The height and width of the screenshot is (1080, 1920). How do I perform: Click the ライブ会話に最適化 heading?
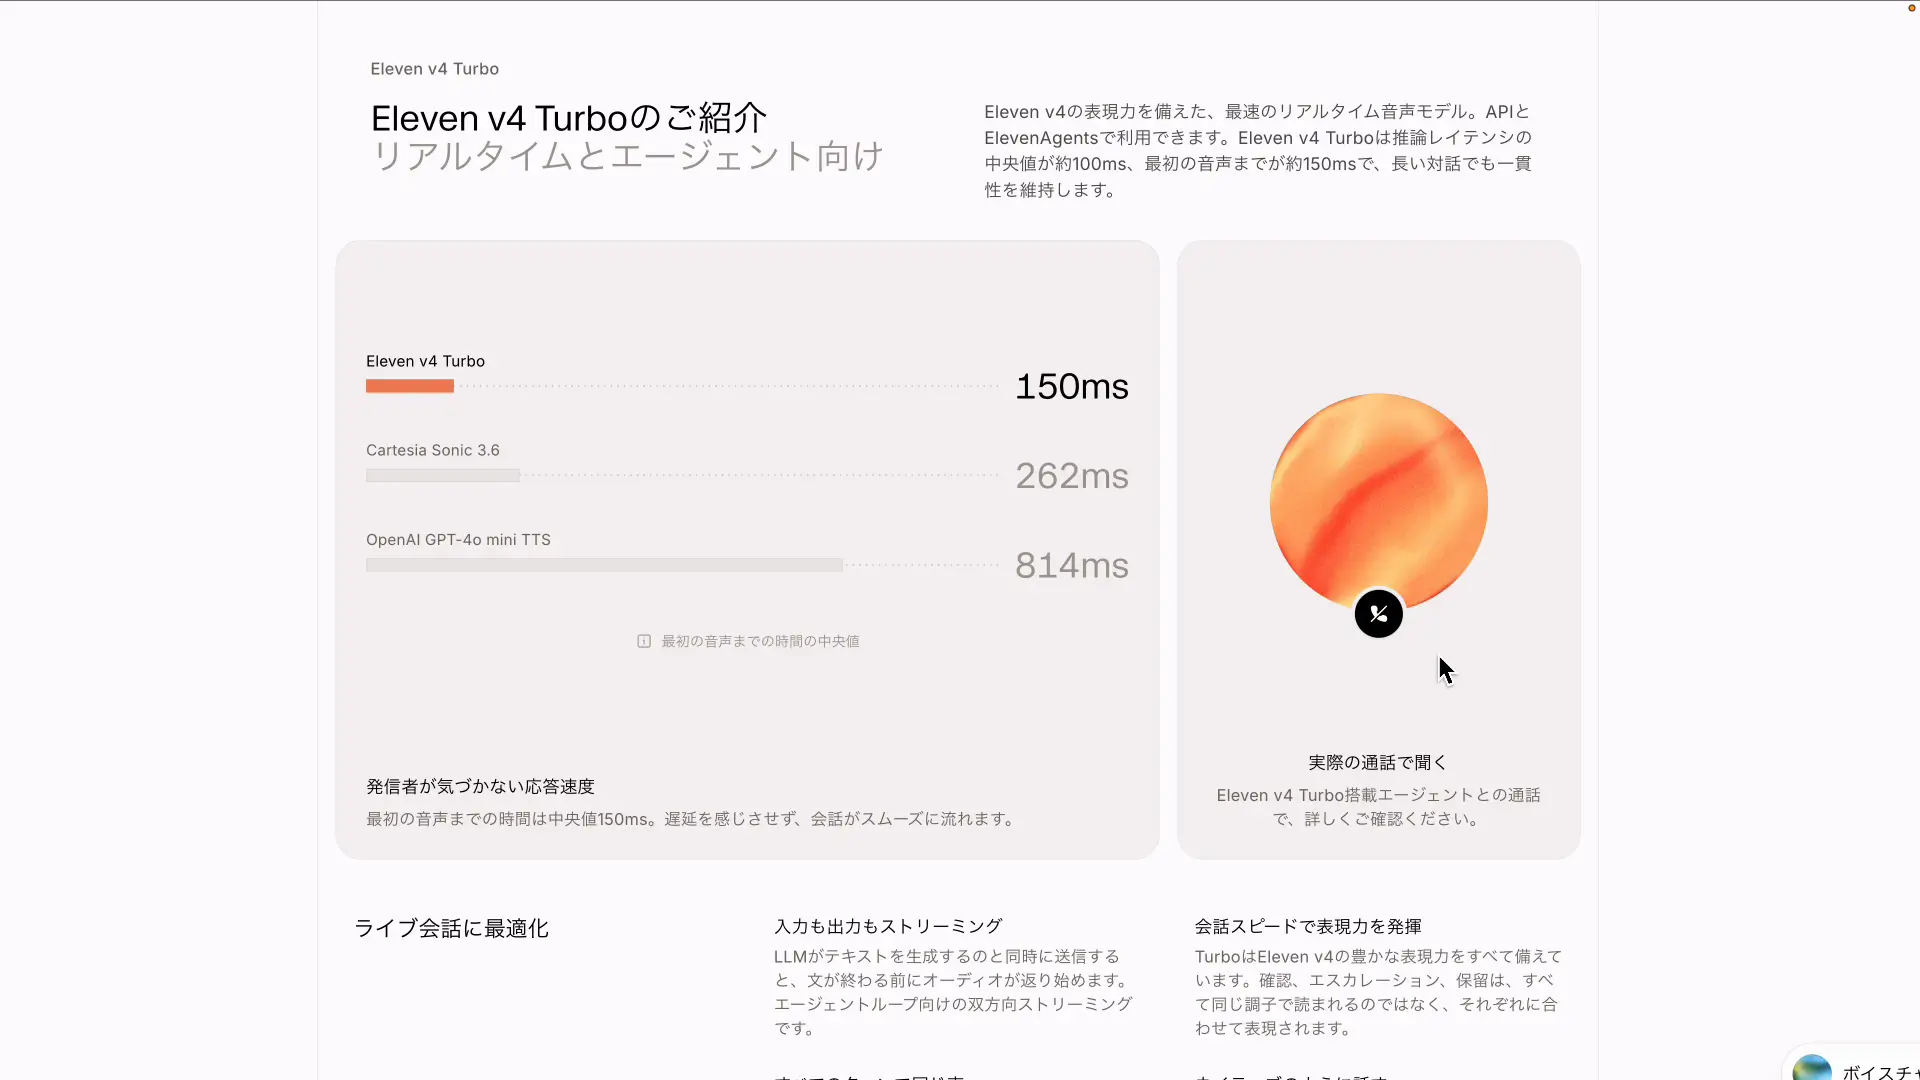click(452, 928)
